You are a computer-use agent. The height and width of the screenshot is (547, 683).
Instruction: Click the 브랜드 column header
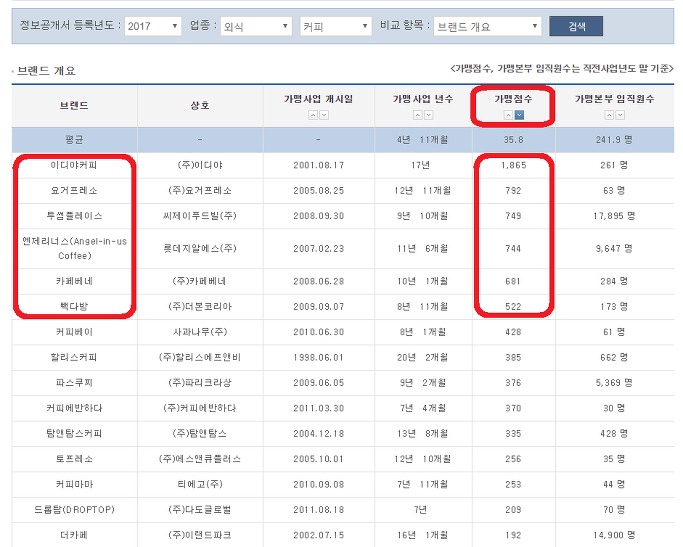pyautogui.click(x=74, y=105)
